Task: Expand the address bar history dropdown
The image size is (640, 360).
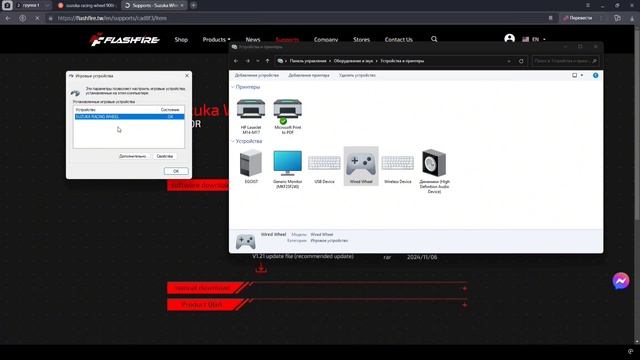Action: (509, 61)
